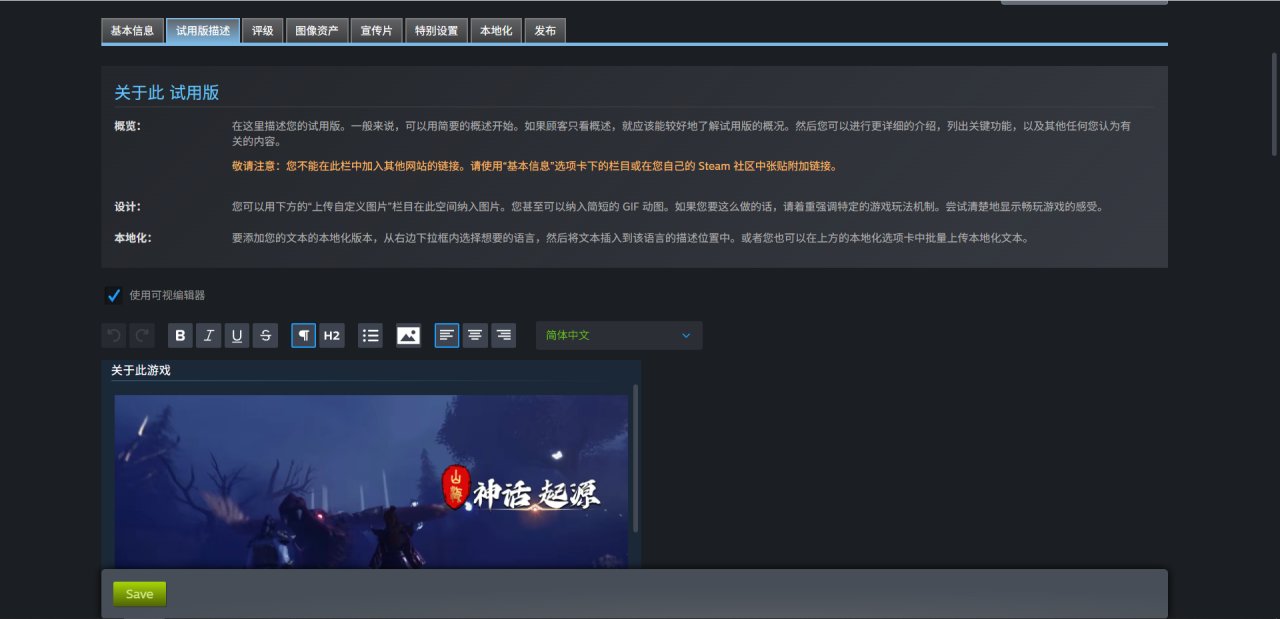Click the 神话起源 banner image in editor
1280x619 pixels.
[x=371, y=482]
